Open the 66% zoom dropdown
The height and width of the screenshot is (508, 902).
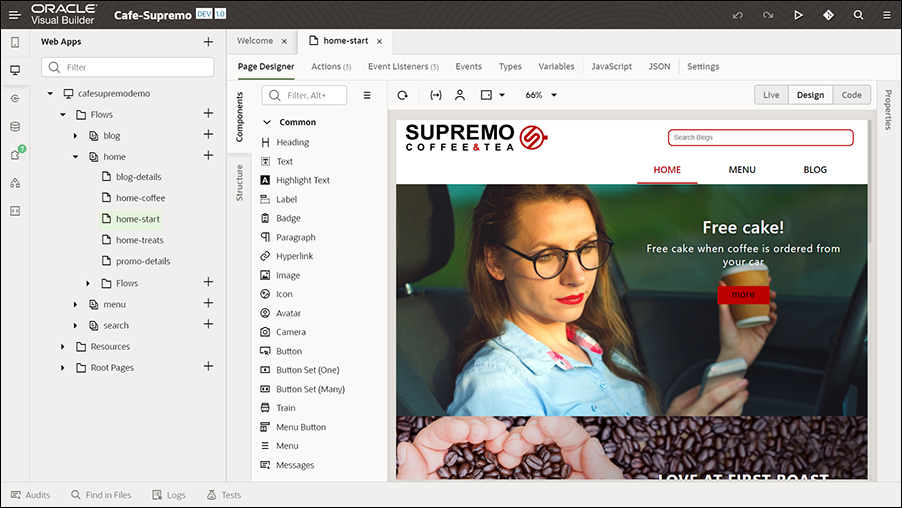pos(541,95)
